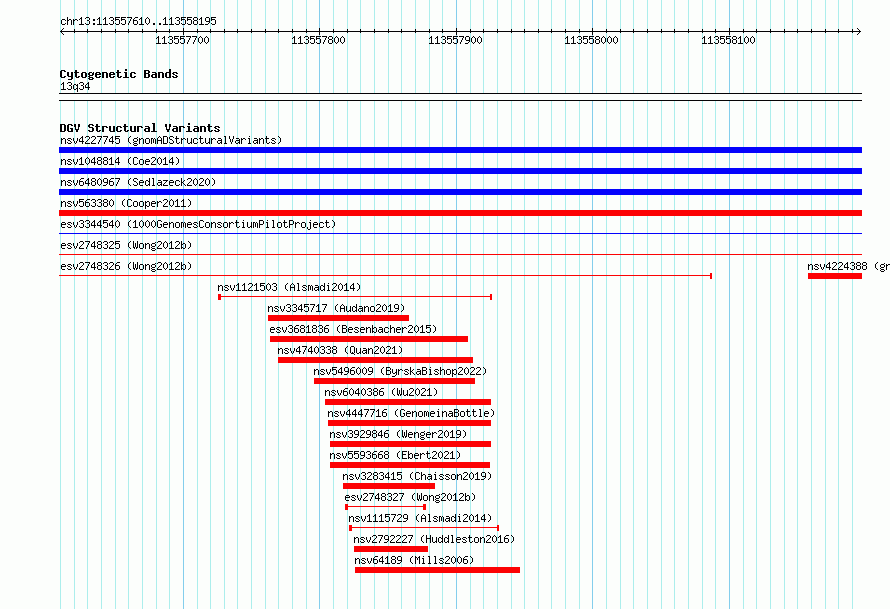
Task: Open esv2748327 Wong2012b label
Action: (410, 497)
